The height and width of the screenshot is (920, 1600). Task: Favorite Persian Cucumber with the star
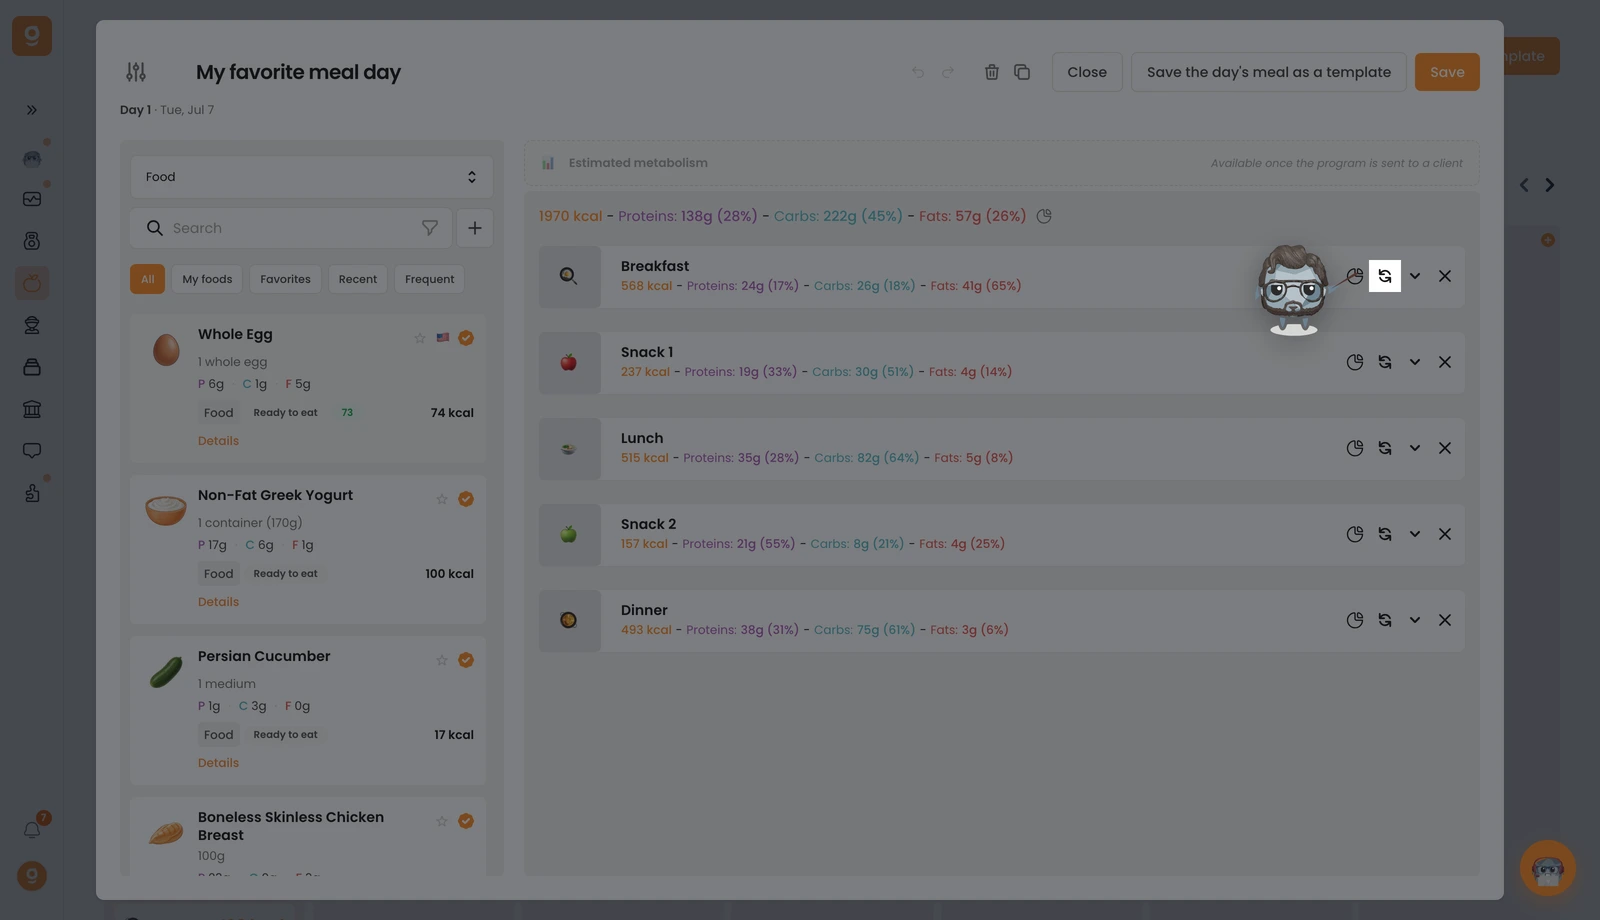442,660
